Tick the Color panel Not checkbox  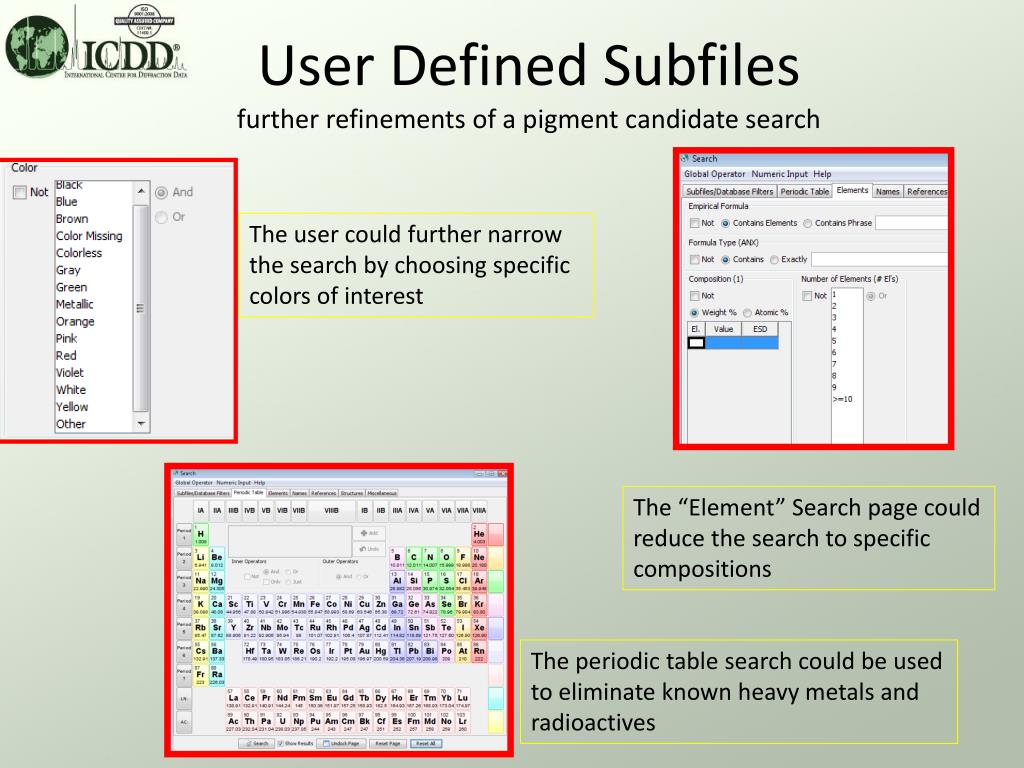[20, 192]
